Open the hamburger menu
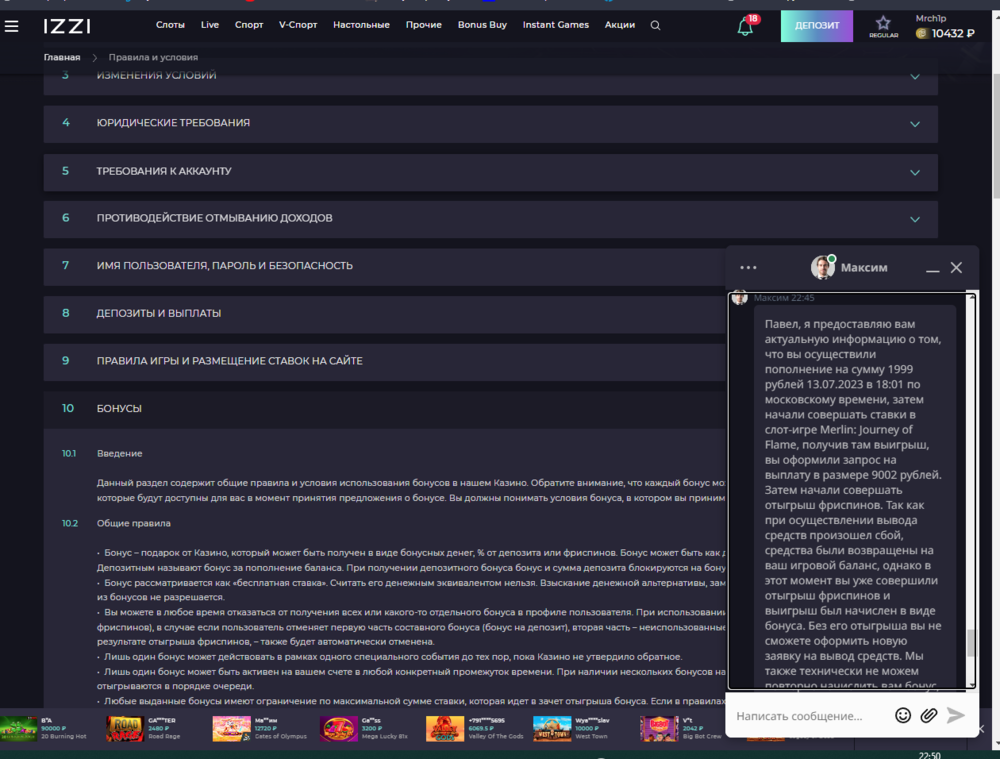 (x=11, y=26)
